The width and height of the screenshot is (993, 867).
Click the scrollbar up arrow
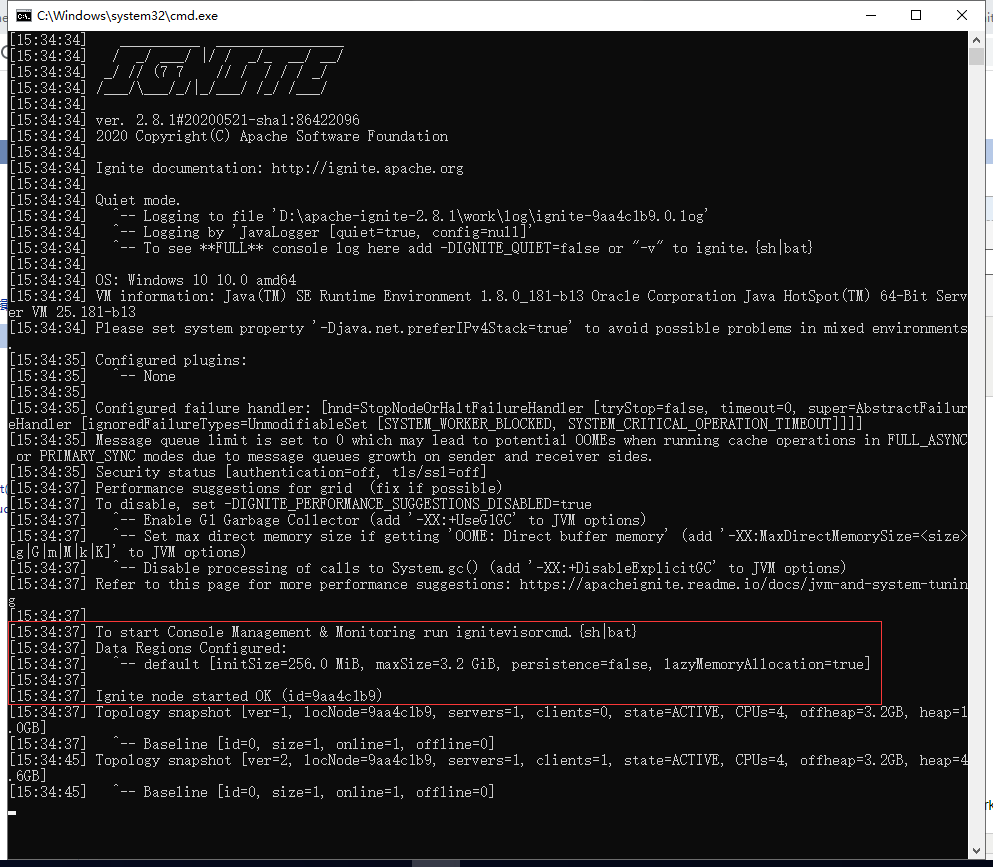coord(976,39)
